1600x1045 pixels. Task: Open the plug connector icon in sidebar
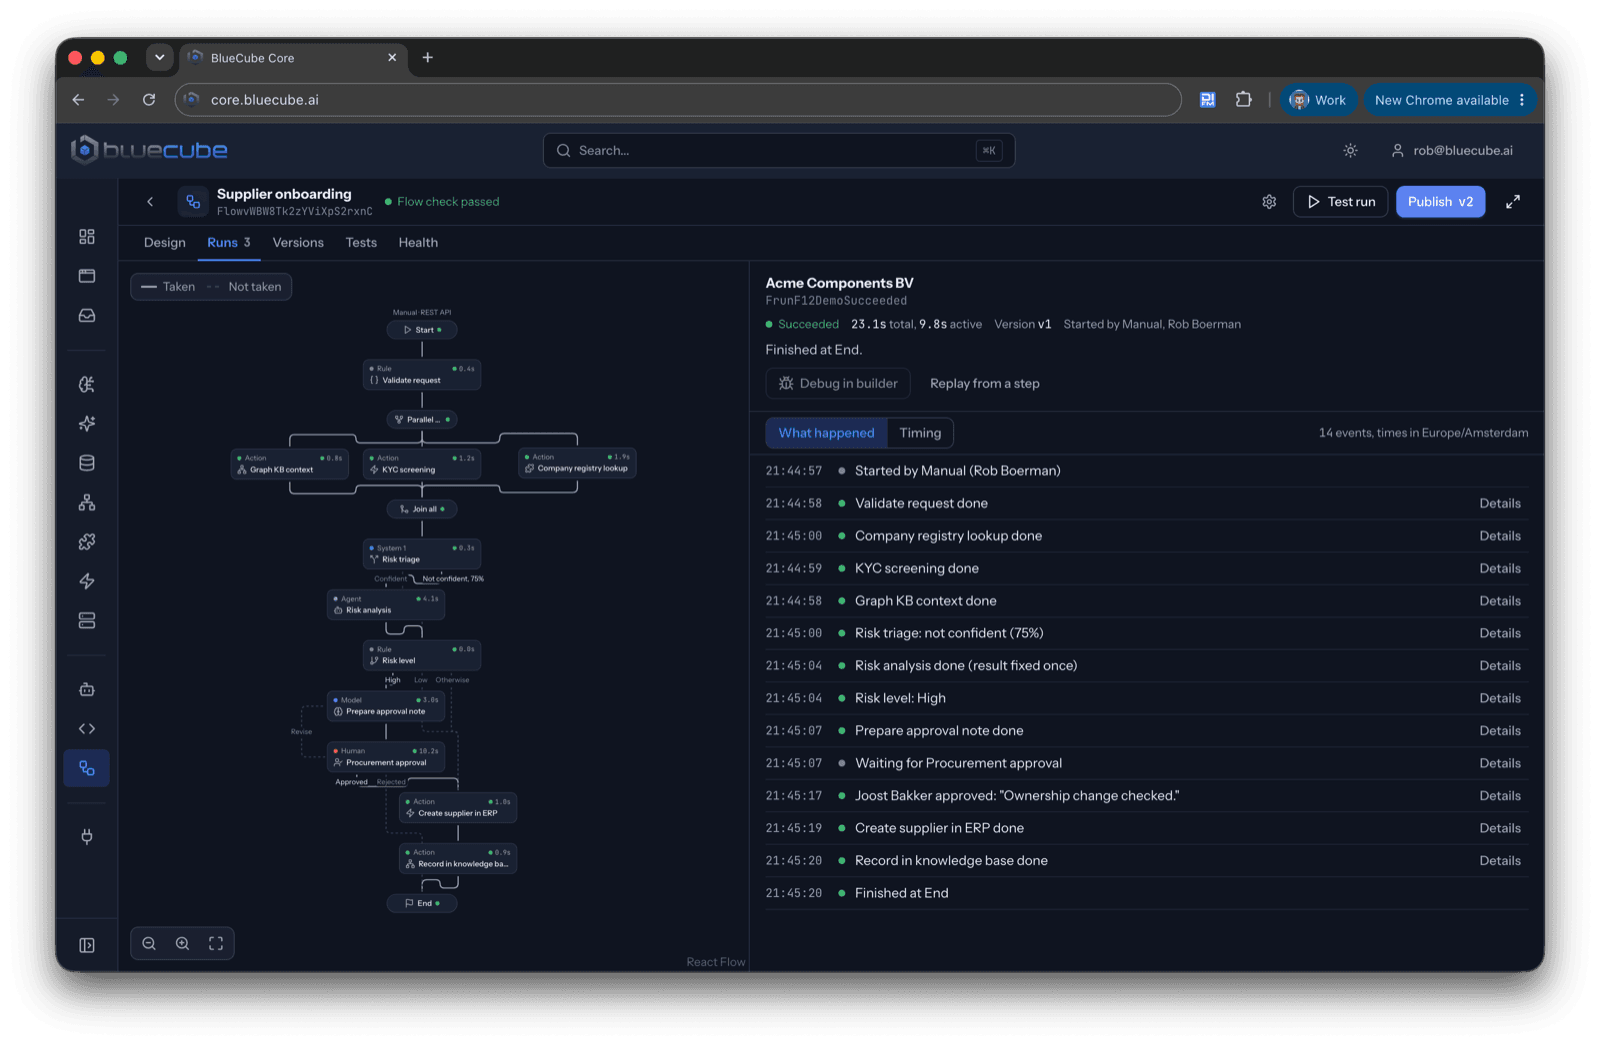(87, 837)
